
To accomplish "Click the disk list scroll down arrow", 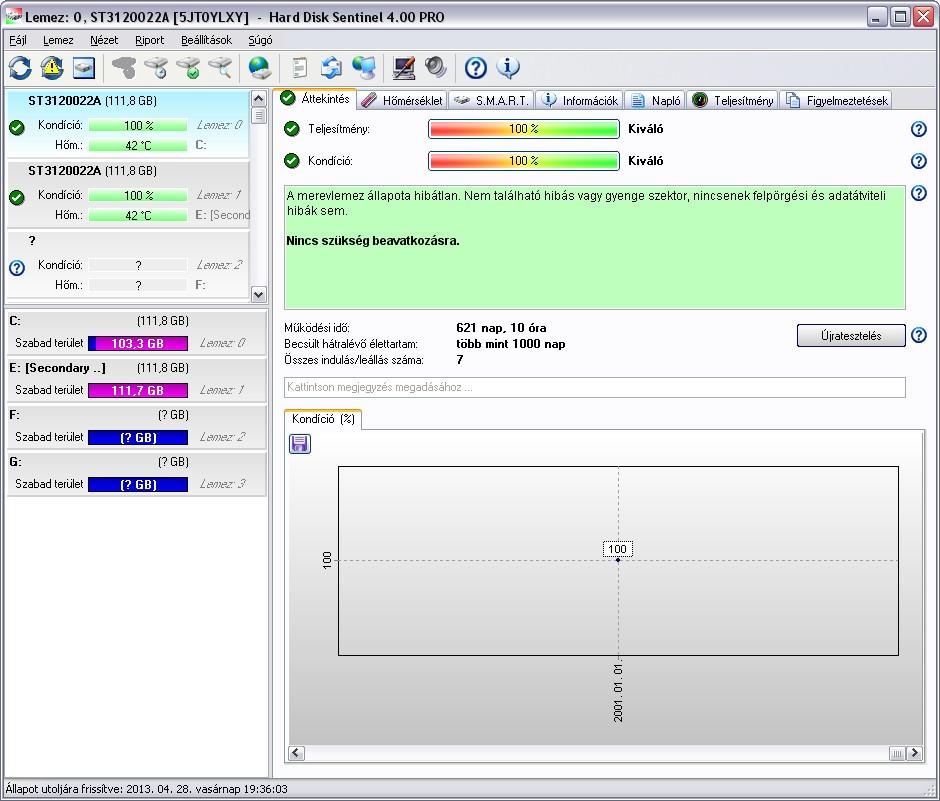I will pyautogui.click(x=258, y=294).
